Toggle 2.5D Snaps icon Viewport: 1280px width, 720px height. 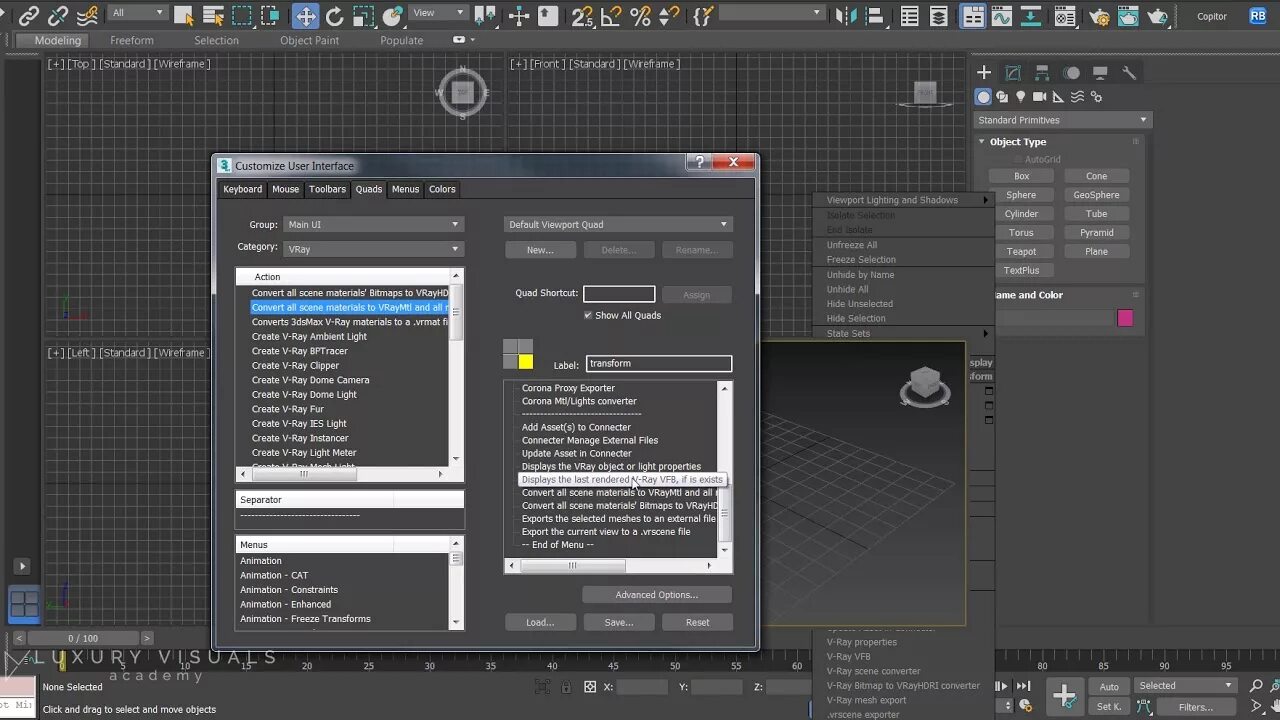click(583, 15)
